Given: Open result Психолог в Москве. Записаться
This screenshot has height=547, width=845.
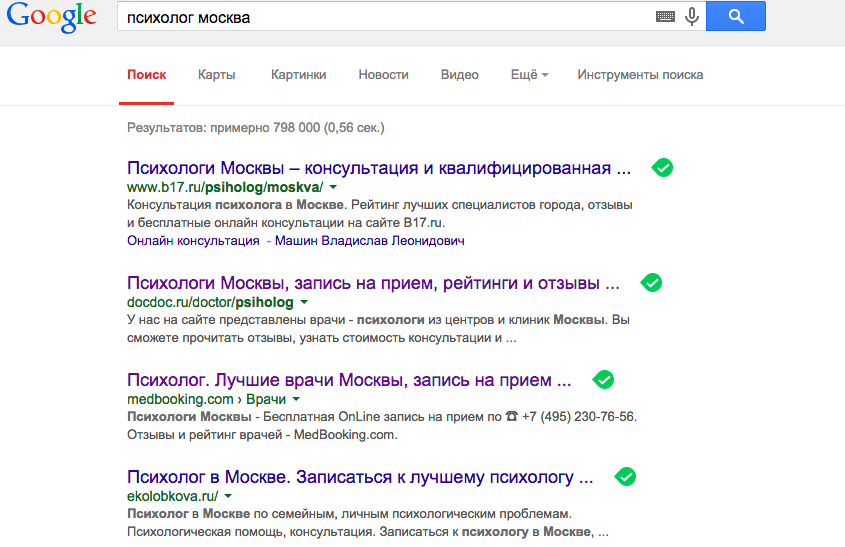Looking at the screenshot, I should [x=360, y=477].
